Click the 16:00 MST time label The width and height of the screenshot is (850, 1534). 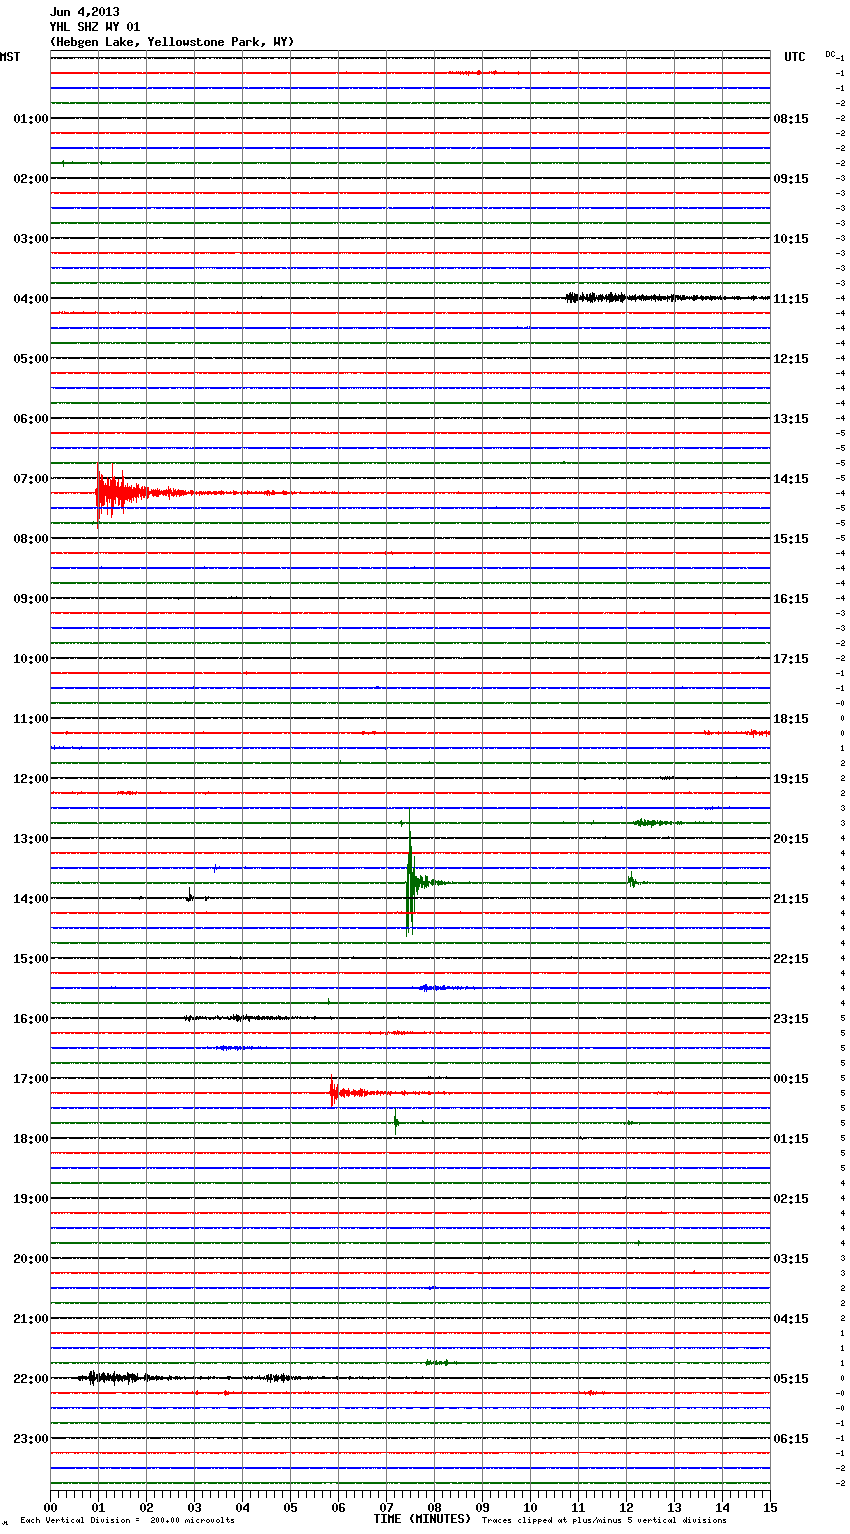(x=30, y=1018)
